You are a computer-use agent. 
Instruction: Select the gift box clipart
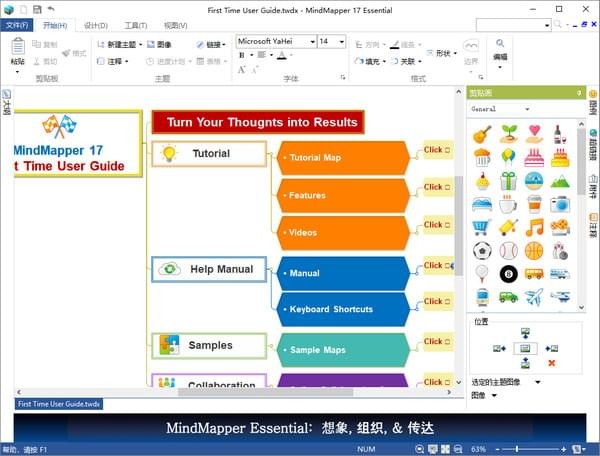click(508, 181)
